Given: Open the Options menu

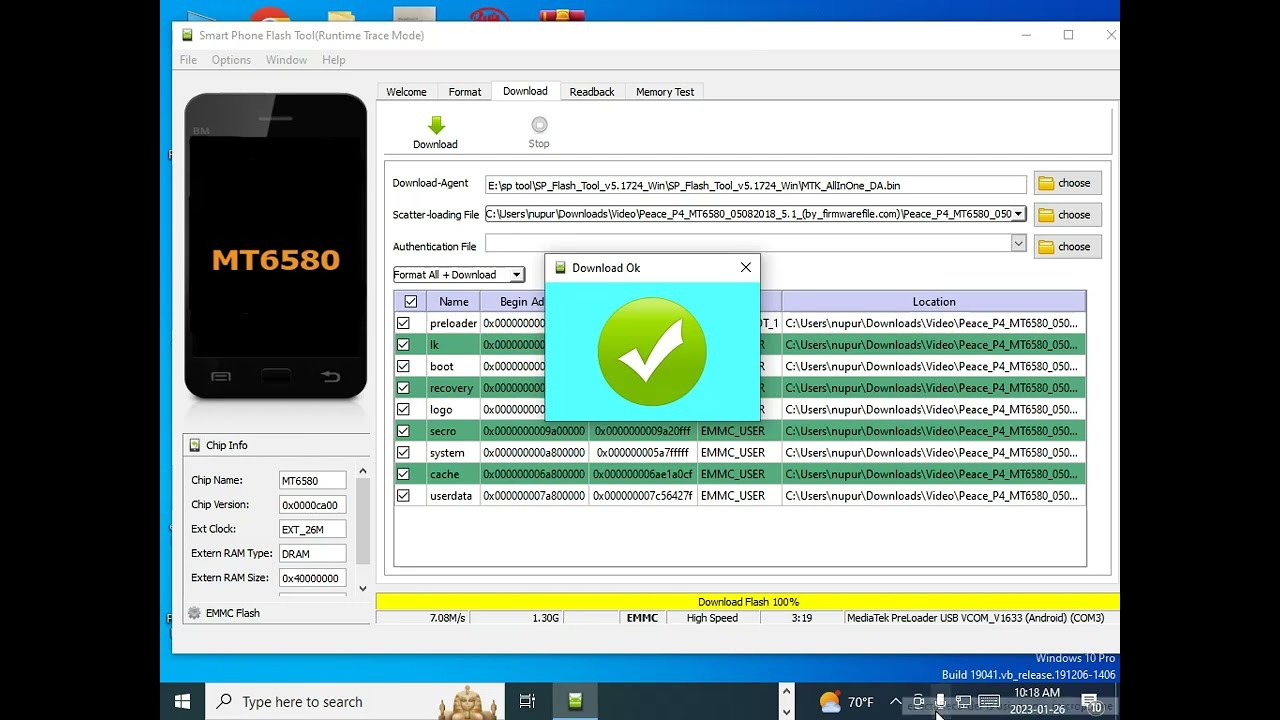Looking at the screenshot, I should (231, 60).
